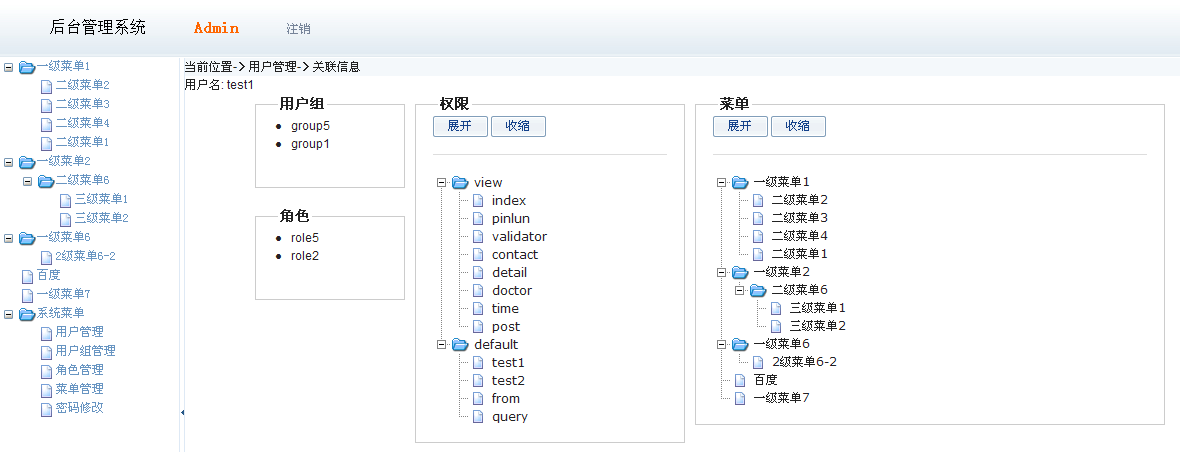Collapse 一级菜单6 in the 菜单 panel tree
The height and width of the screenshot is (452, 1180).
[x=721, y=344]
